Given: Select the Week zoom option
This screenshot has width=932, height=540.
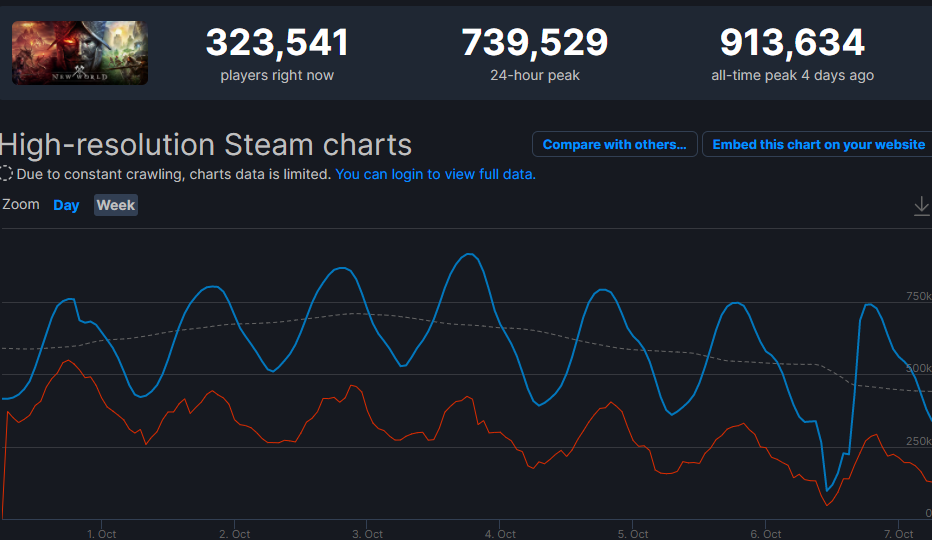Looking at the screenshot, I should pyautogui.click(x=116, y=205).
